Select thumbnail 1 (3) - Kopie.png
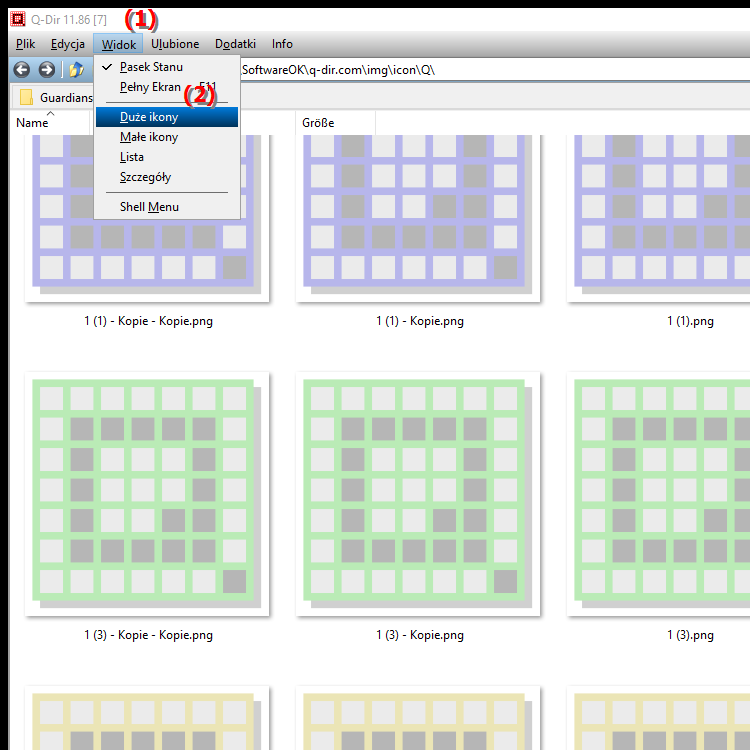The height and width of the screenshot is (750, 750). click(x=418, y=494)
